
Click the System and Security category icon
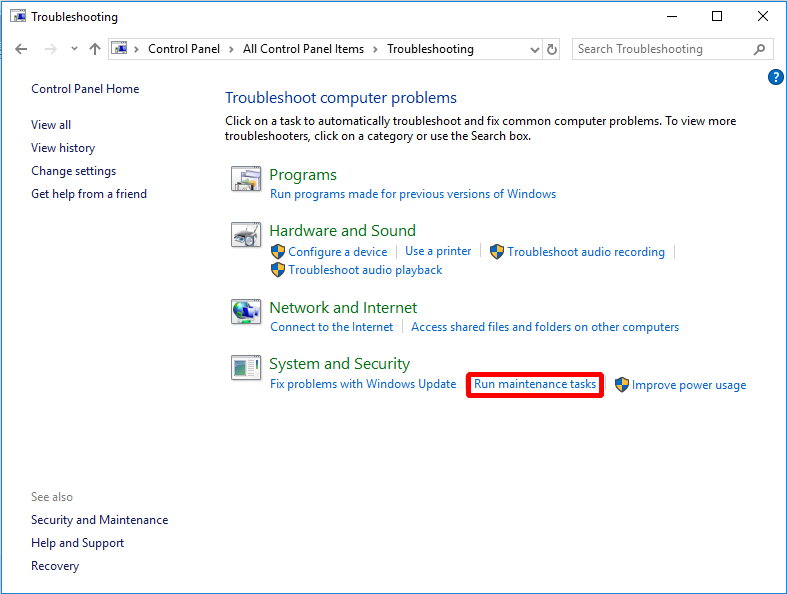246,368
